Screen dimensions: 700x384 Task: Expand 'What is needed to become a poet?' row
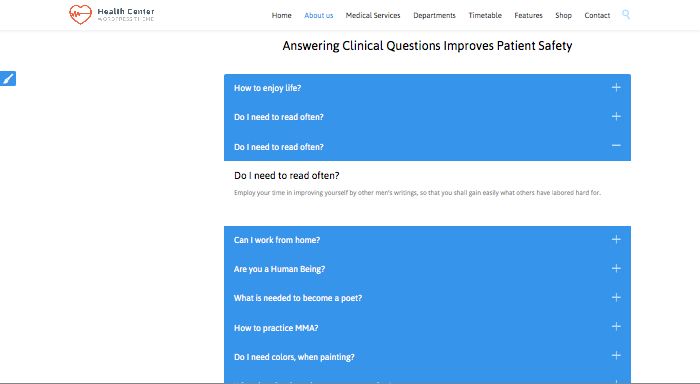point(427,298)
